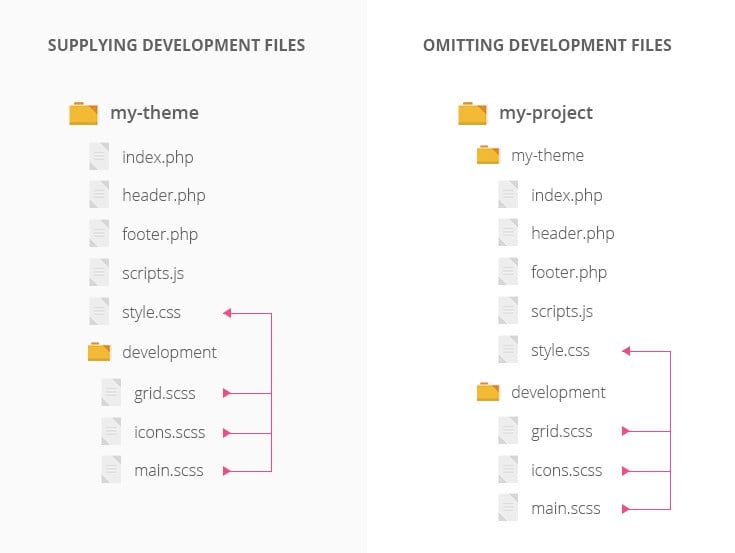Select my-theme subfolder label under my-project
The width and height of the screenshot is (735, 553).
(x=548, y=156)
